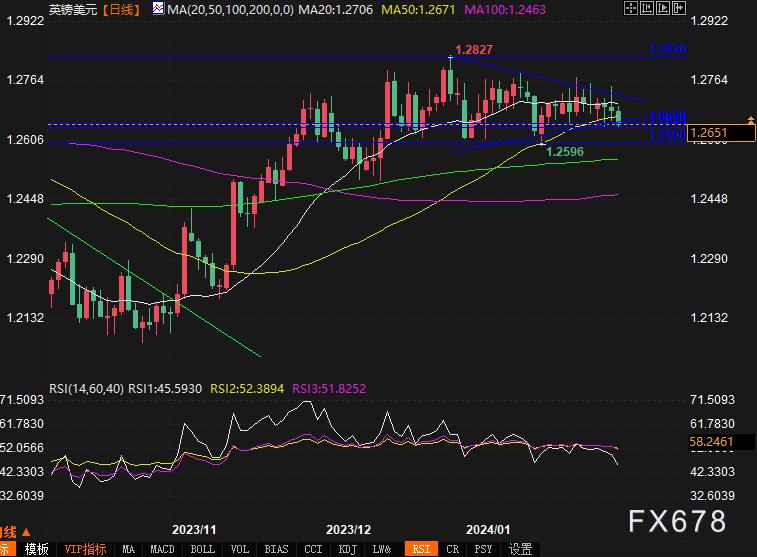Image resolution: width=757 pixels, height=557 pixels.
Task: Open the VIP指标 indicators menu
Action: [85, 549]
